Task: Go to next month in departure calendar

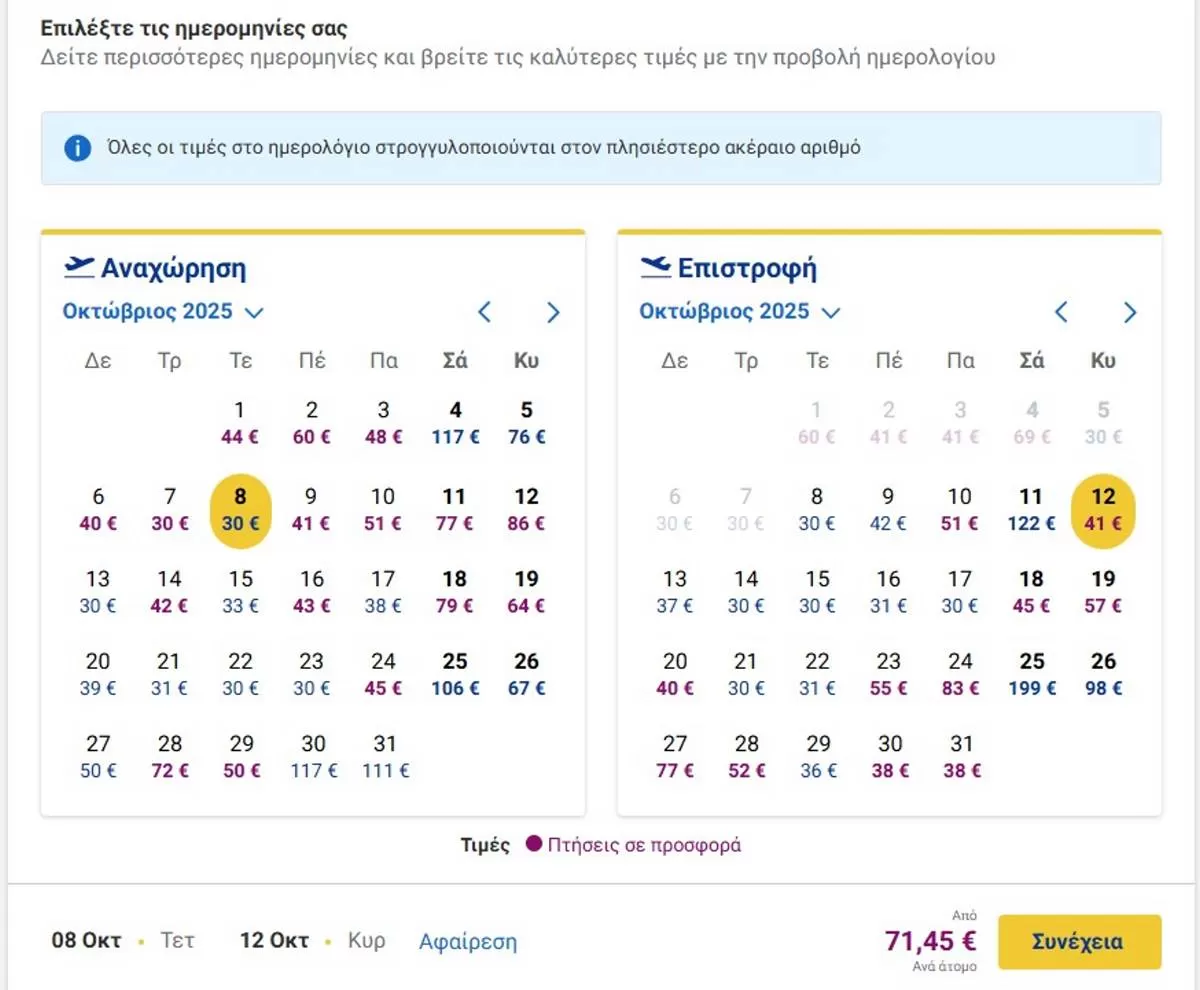Action: tap(553, 312)
